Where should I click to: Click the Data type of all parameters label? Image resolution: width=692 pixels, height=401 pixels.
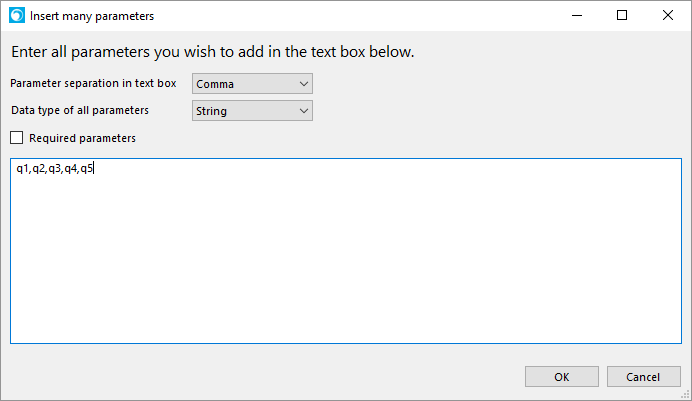point(80,110)
